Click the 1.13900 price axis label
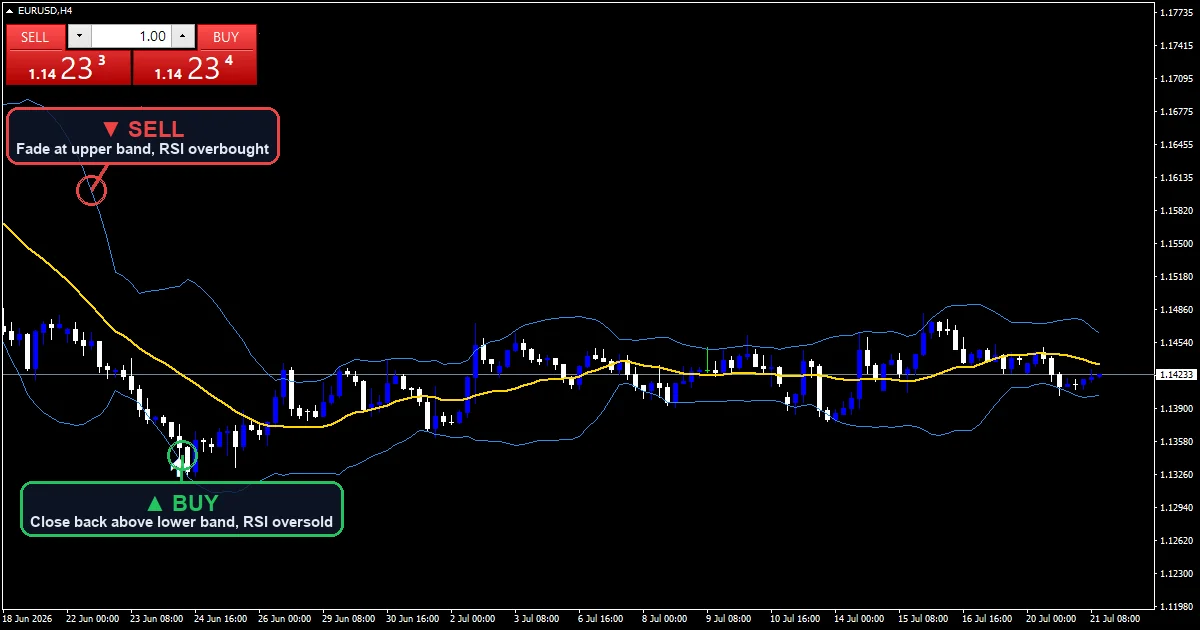 click(1176, 408)
